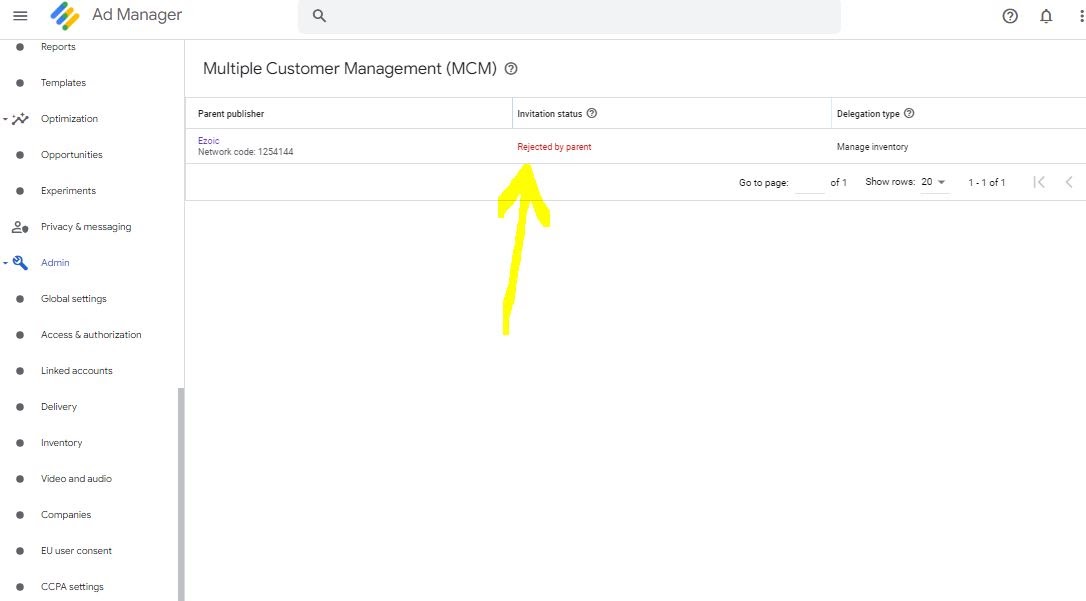
Task: Select Optimization menu item
Action: pyautogui.click(x=69, y=118)
